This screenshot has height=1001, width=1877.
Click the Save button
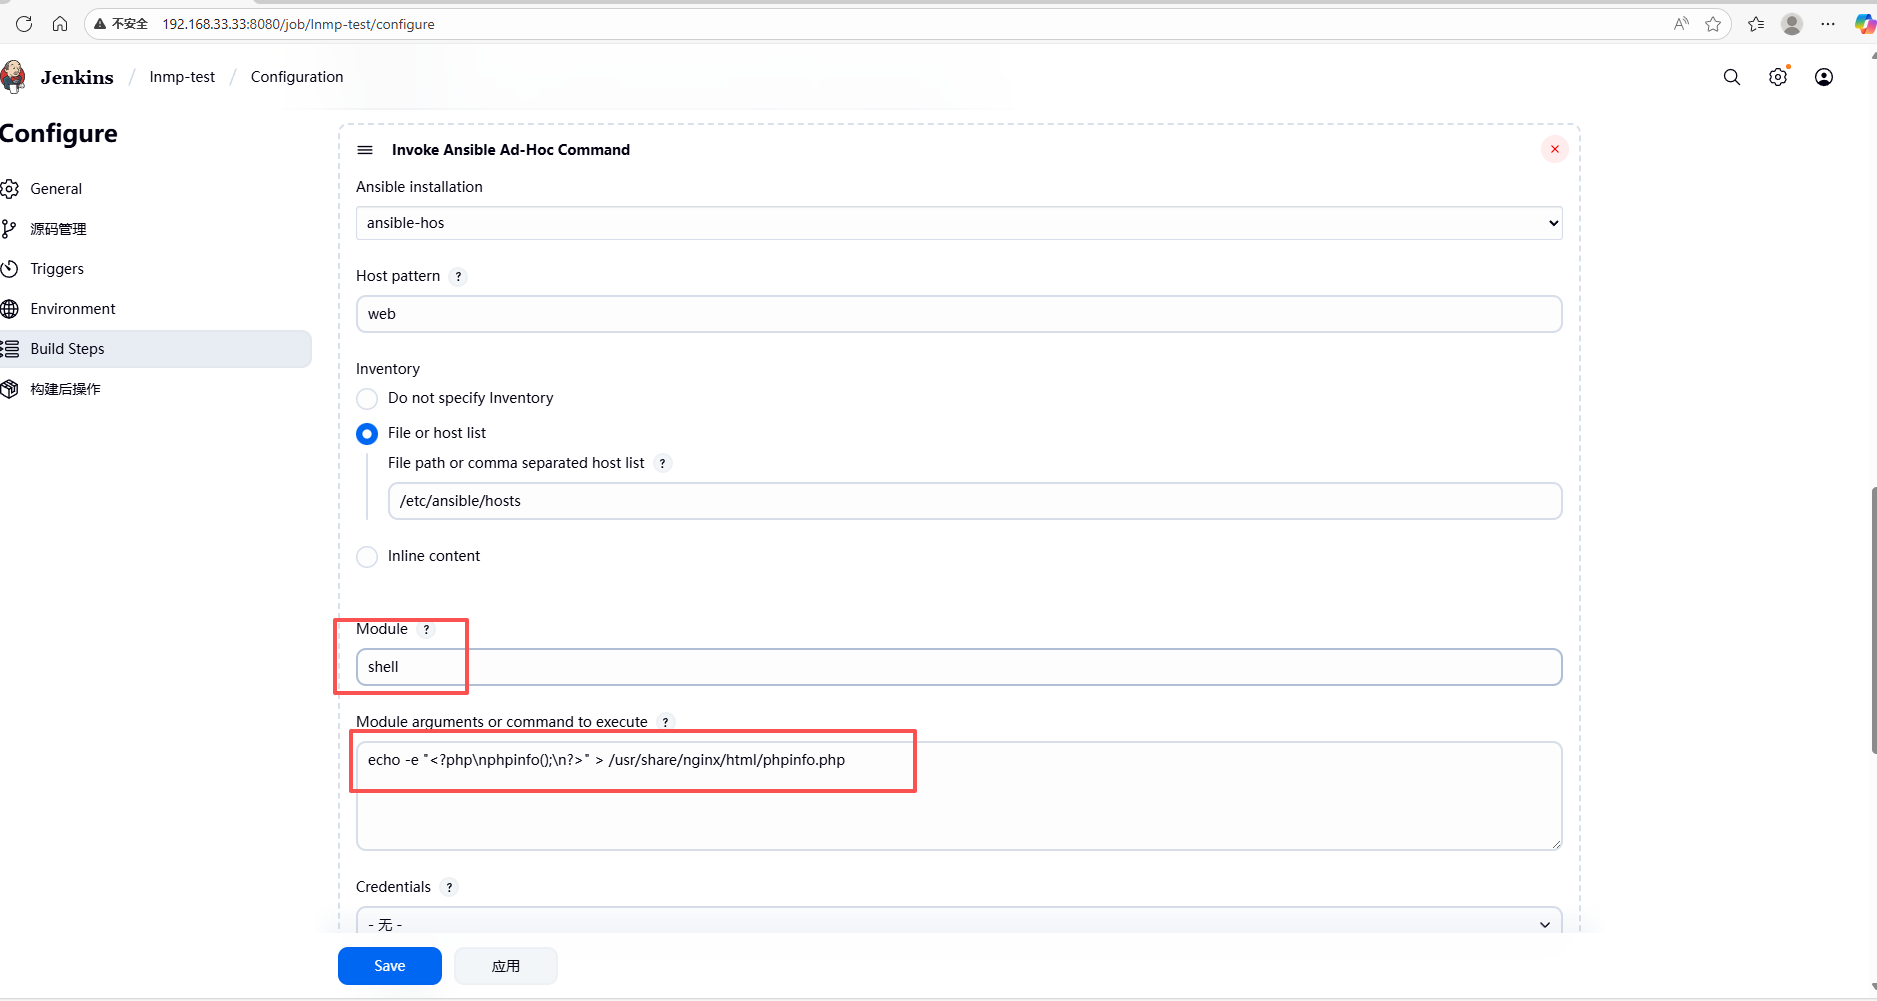(x=390, y=966)
